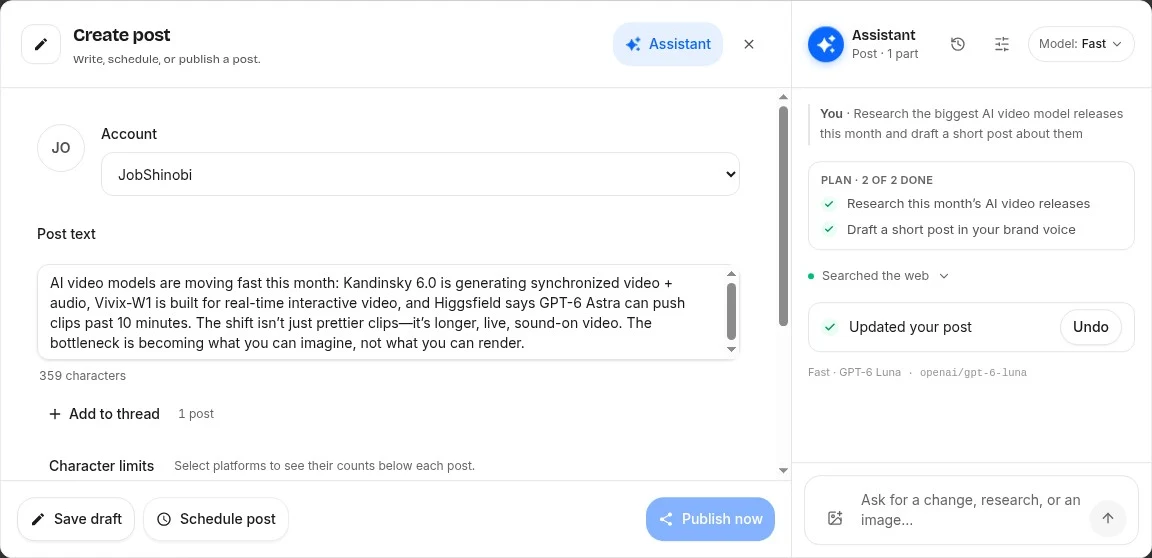
Task: Click 'PLAN · 2 OF 2 DONE' label
Action: click(877, 181)
